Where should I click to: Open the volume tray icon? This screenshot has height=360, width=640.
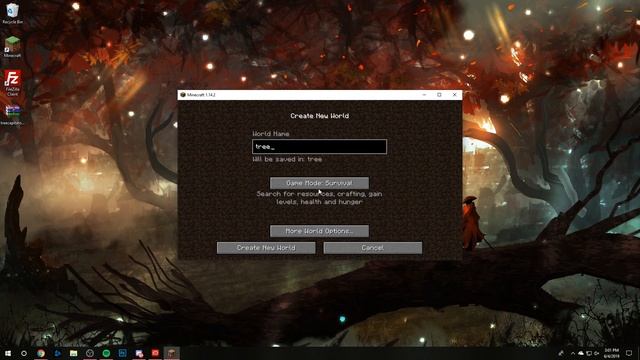pos(597,353)
